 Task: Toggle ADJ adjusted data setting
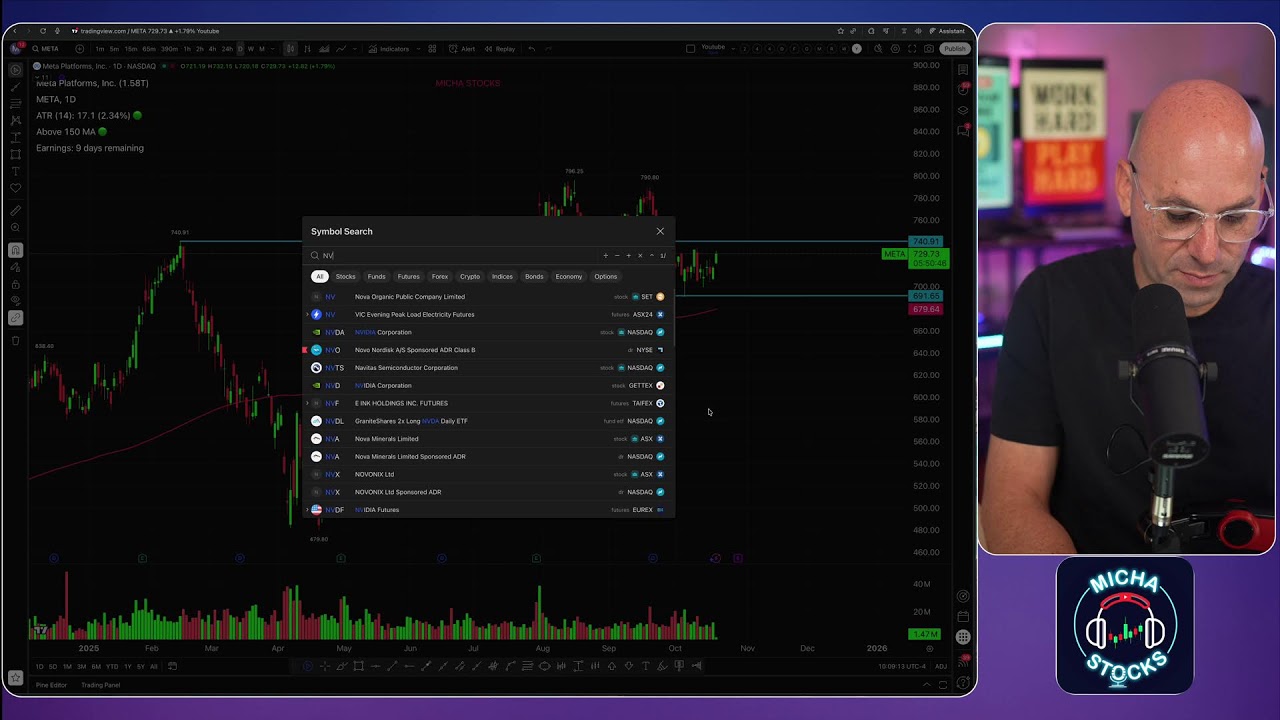tap(941, 666)
